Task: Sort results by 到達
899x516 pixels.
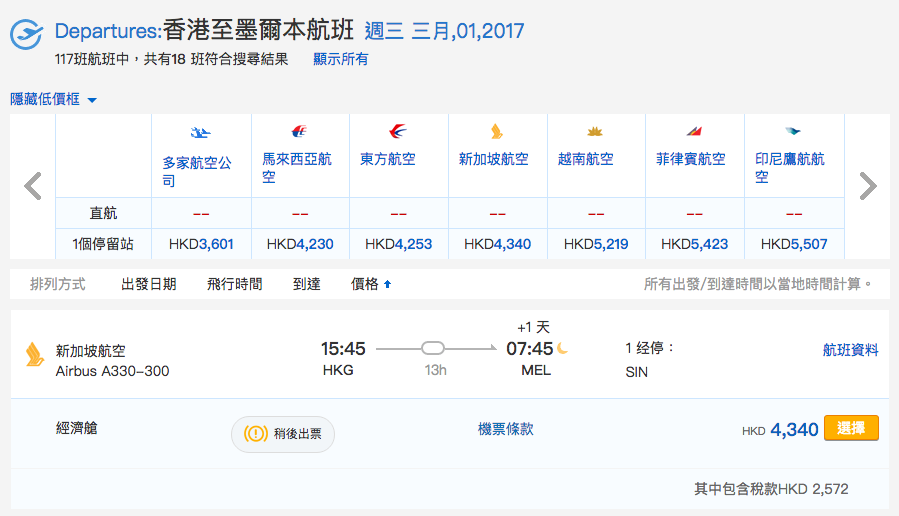Action: [307, 284]
